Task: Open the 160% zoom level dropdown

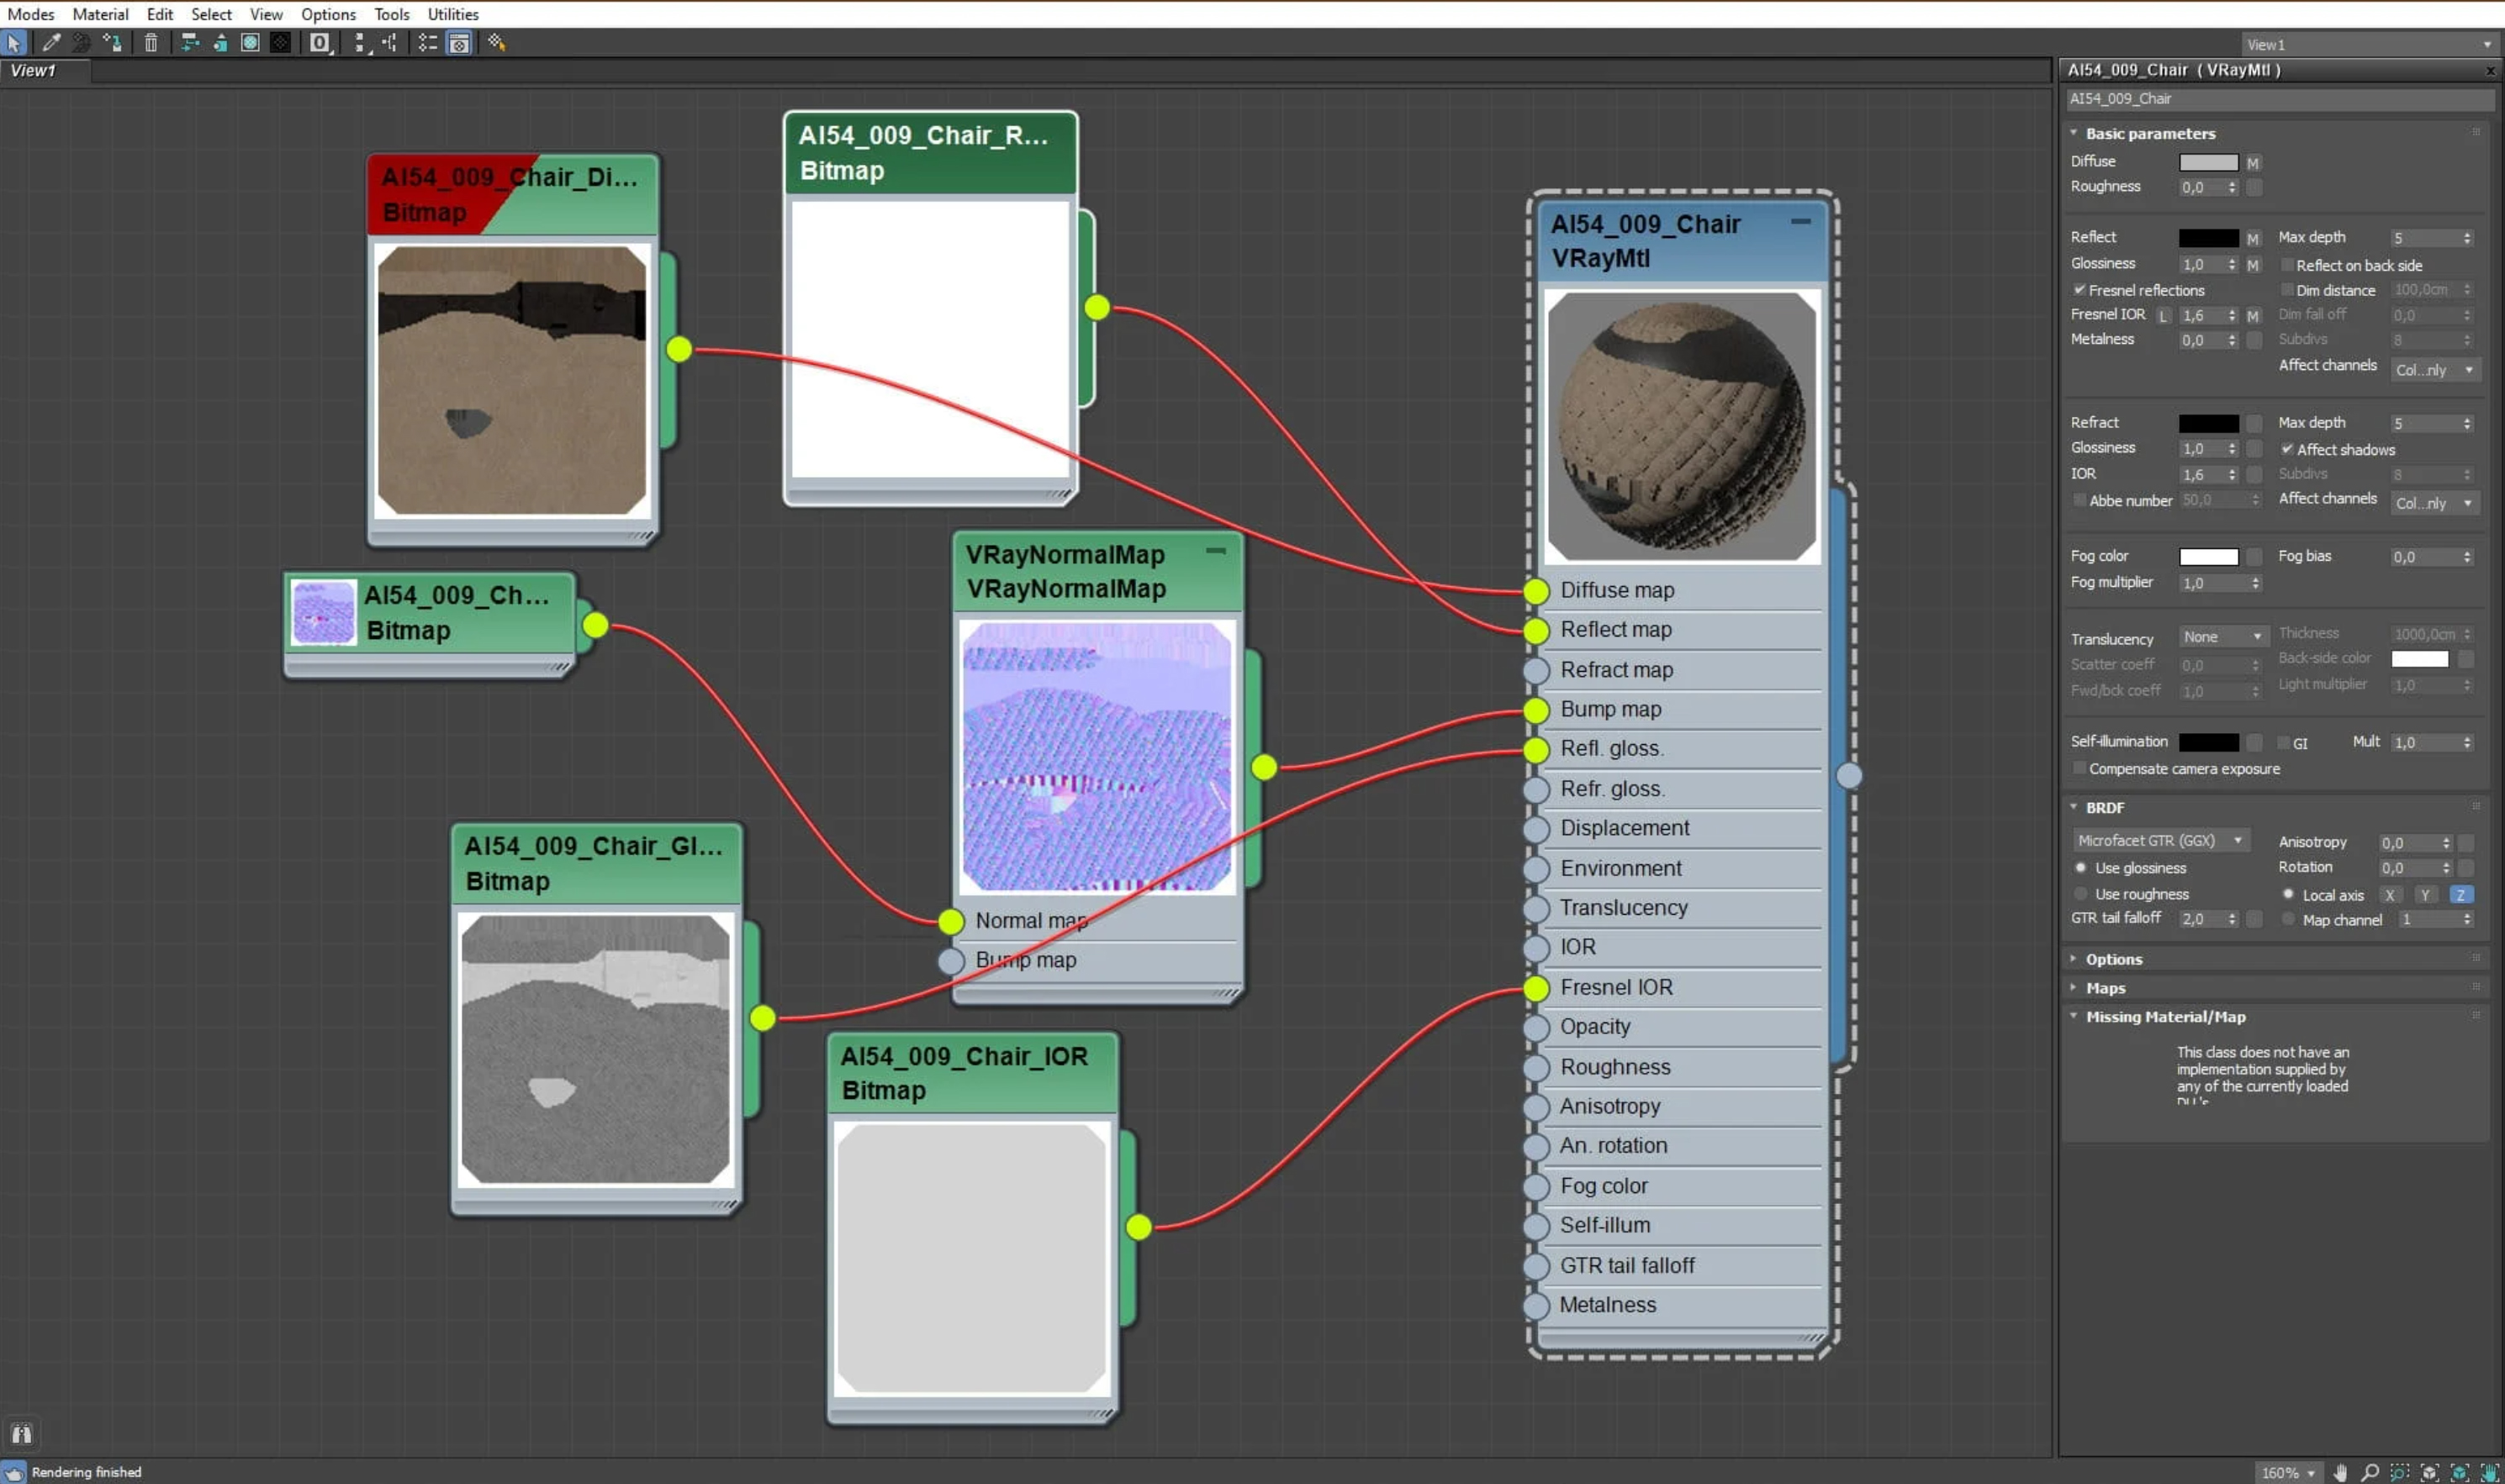Action: [x=2289, y=1472]
